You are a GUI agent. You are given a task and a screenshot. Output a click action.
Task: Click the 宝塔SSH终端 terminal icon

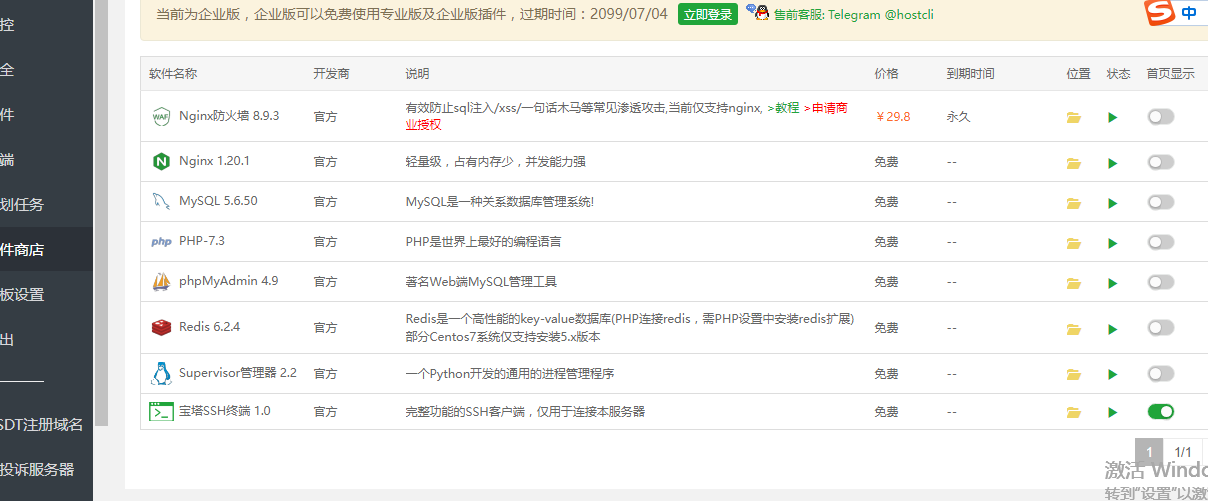[161, 411]
